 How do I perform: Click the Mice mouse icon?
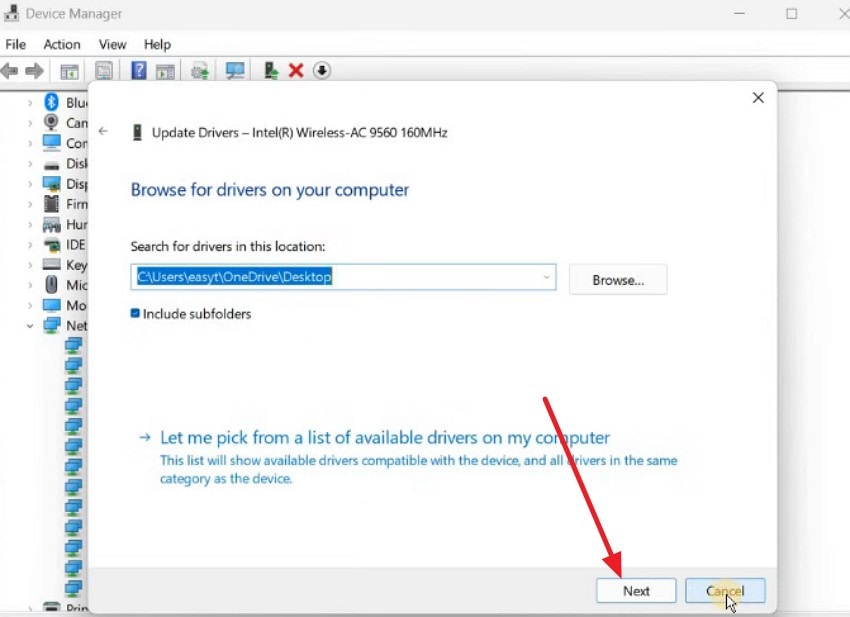click(x=51, y=285)
